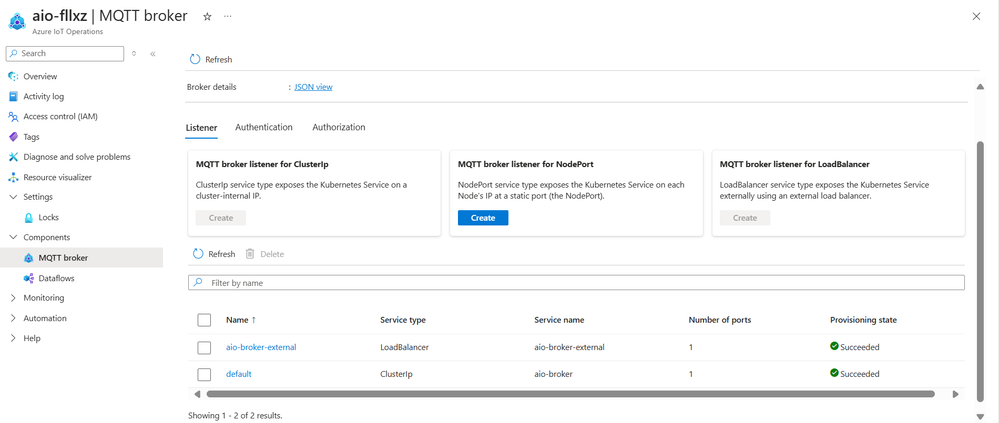
Task: Refresh the listener list
Action: point(214,254)
